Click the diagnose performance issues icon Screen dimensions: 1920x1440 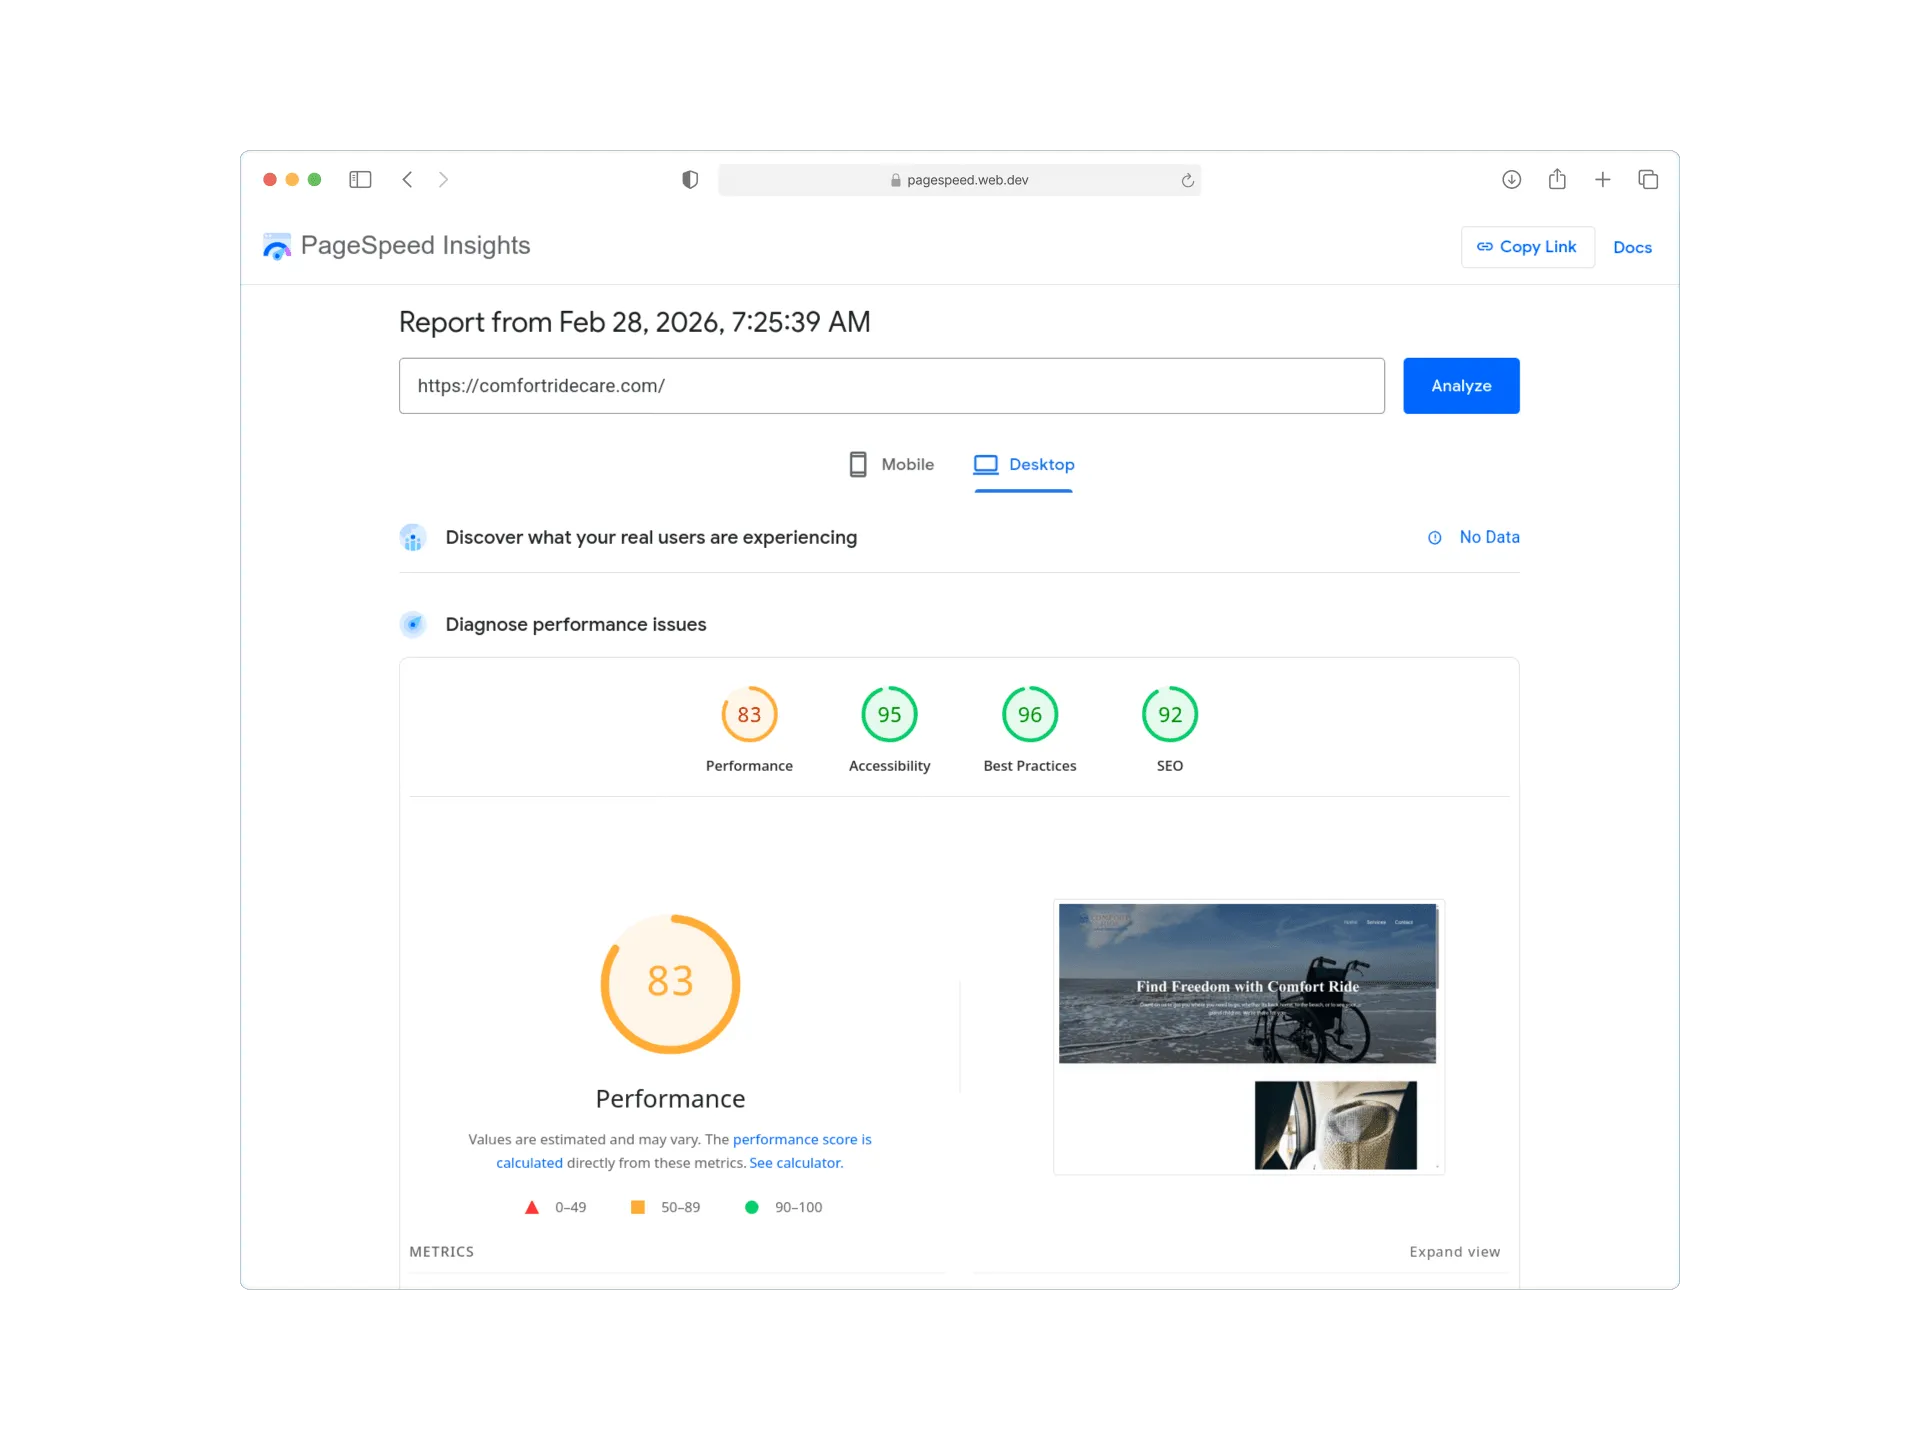pyautogui.click(x=413, y=625)
